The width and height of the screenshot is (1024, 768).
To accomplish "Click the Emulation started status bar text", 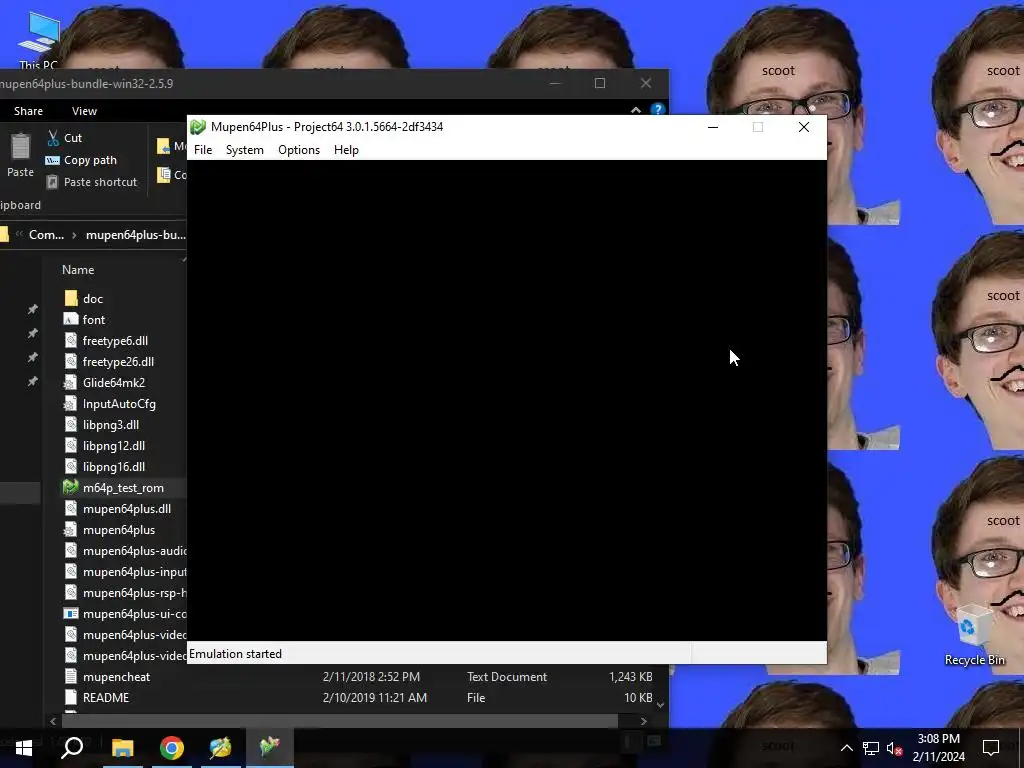I will click(x=236, y=654).
